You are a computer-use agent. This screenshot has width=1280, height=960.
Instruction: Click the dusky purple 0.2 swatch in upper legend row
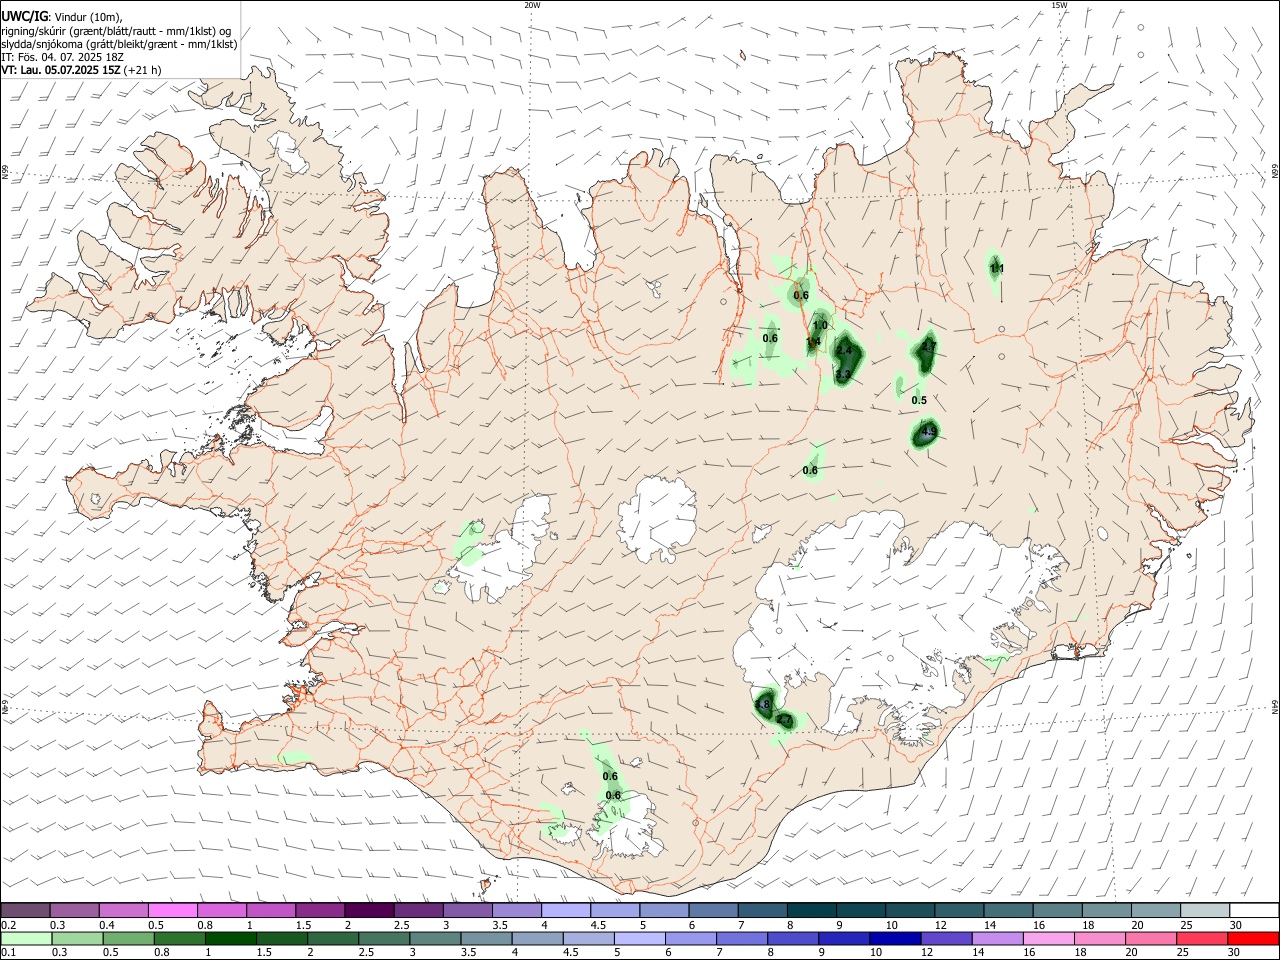click(x=25, y=910)
